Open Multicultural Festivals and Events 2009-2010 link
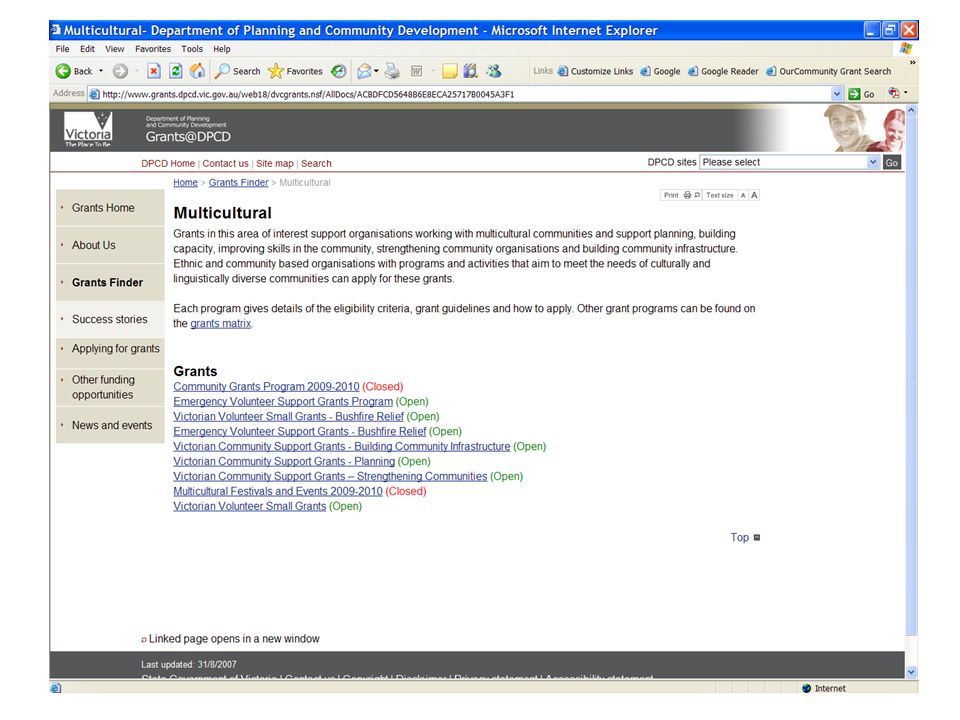This screenshot has width=960, height=720. coord(278,492)
